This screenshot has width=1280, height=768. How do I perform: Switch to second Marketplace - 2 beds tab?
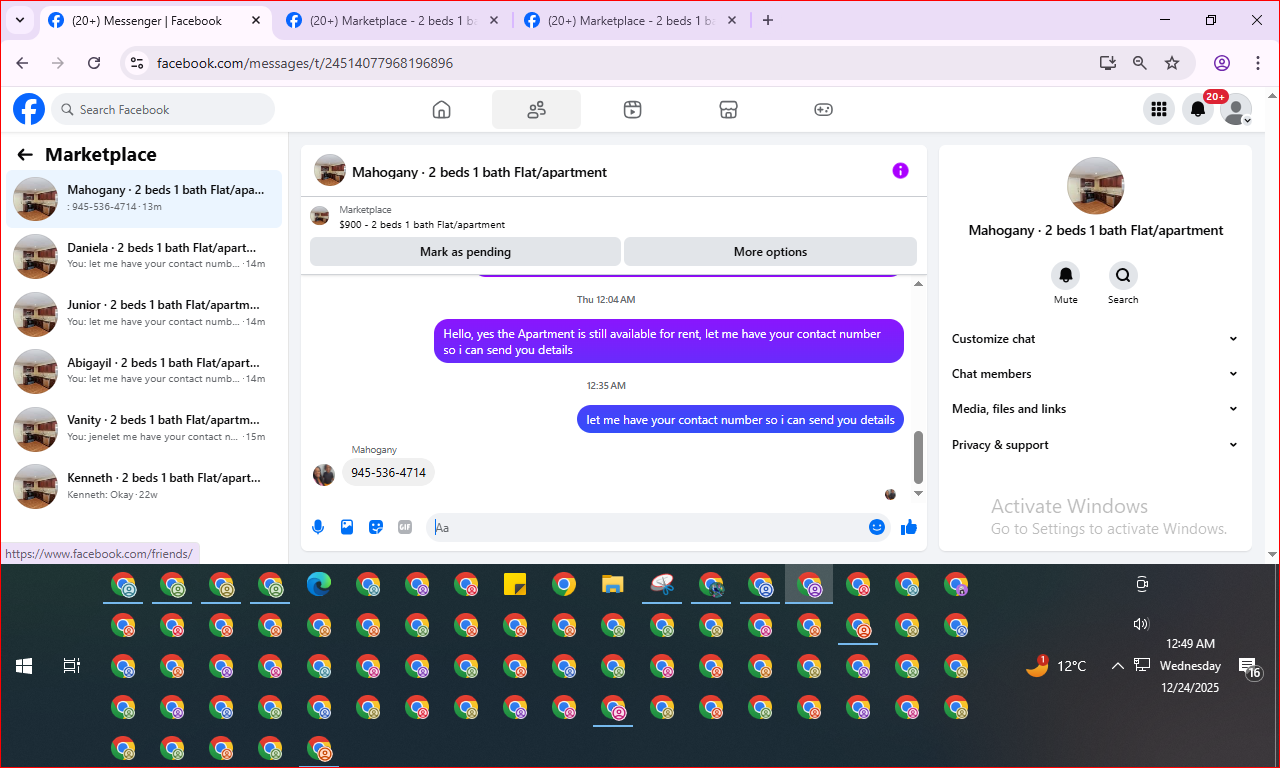pos(392,20)
